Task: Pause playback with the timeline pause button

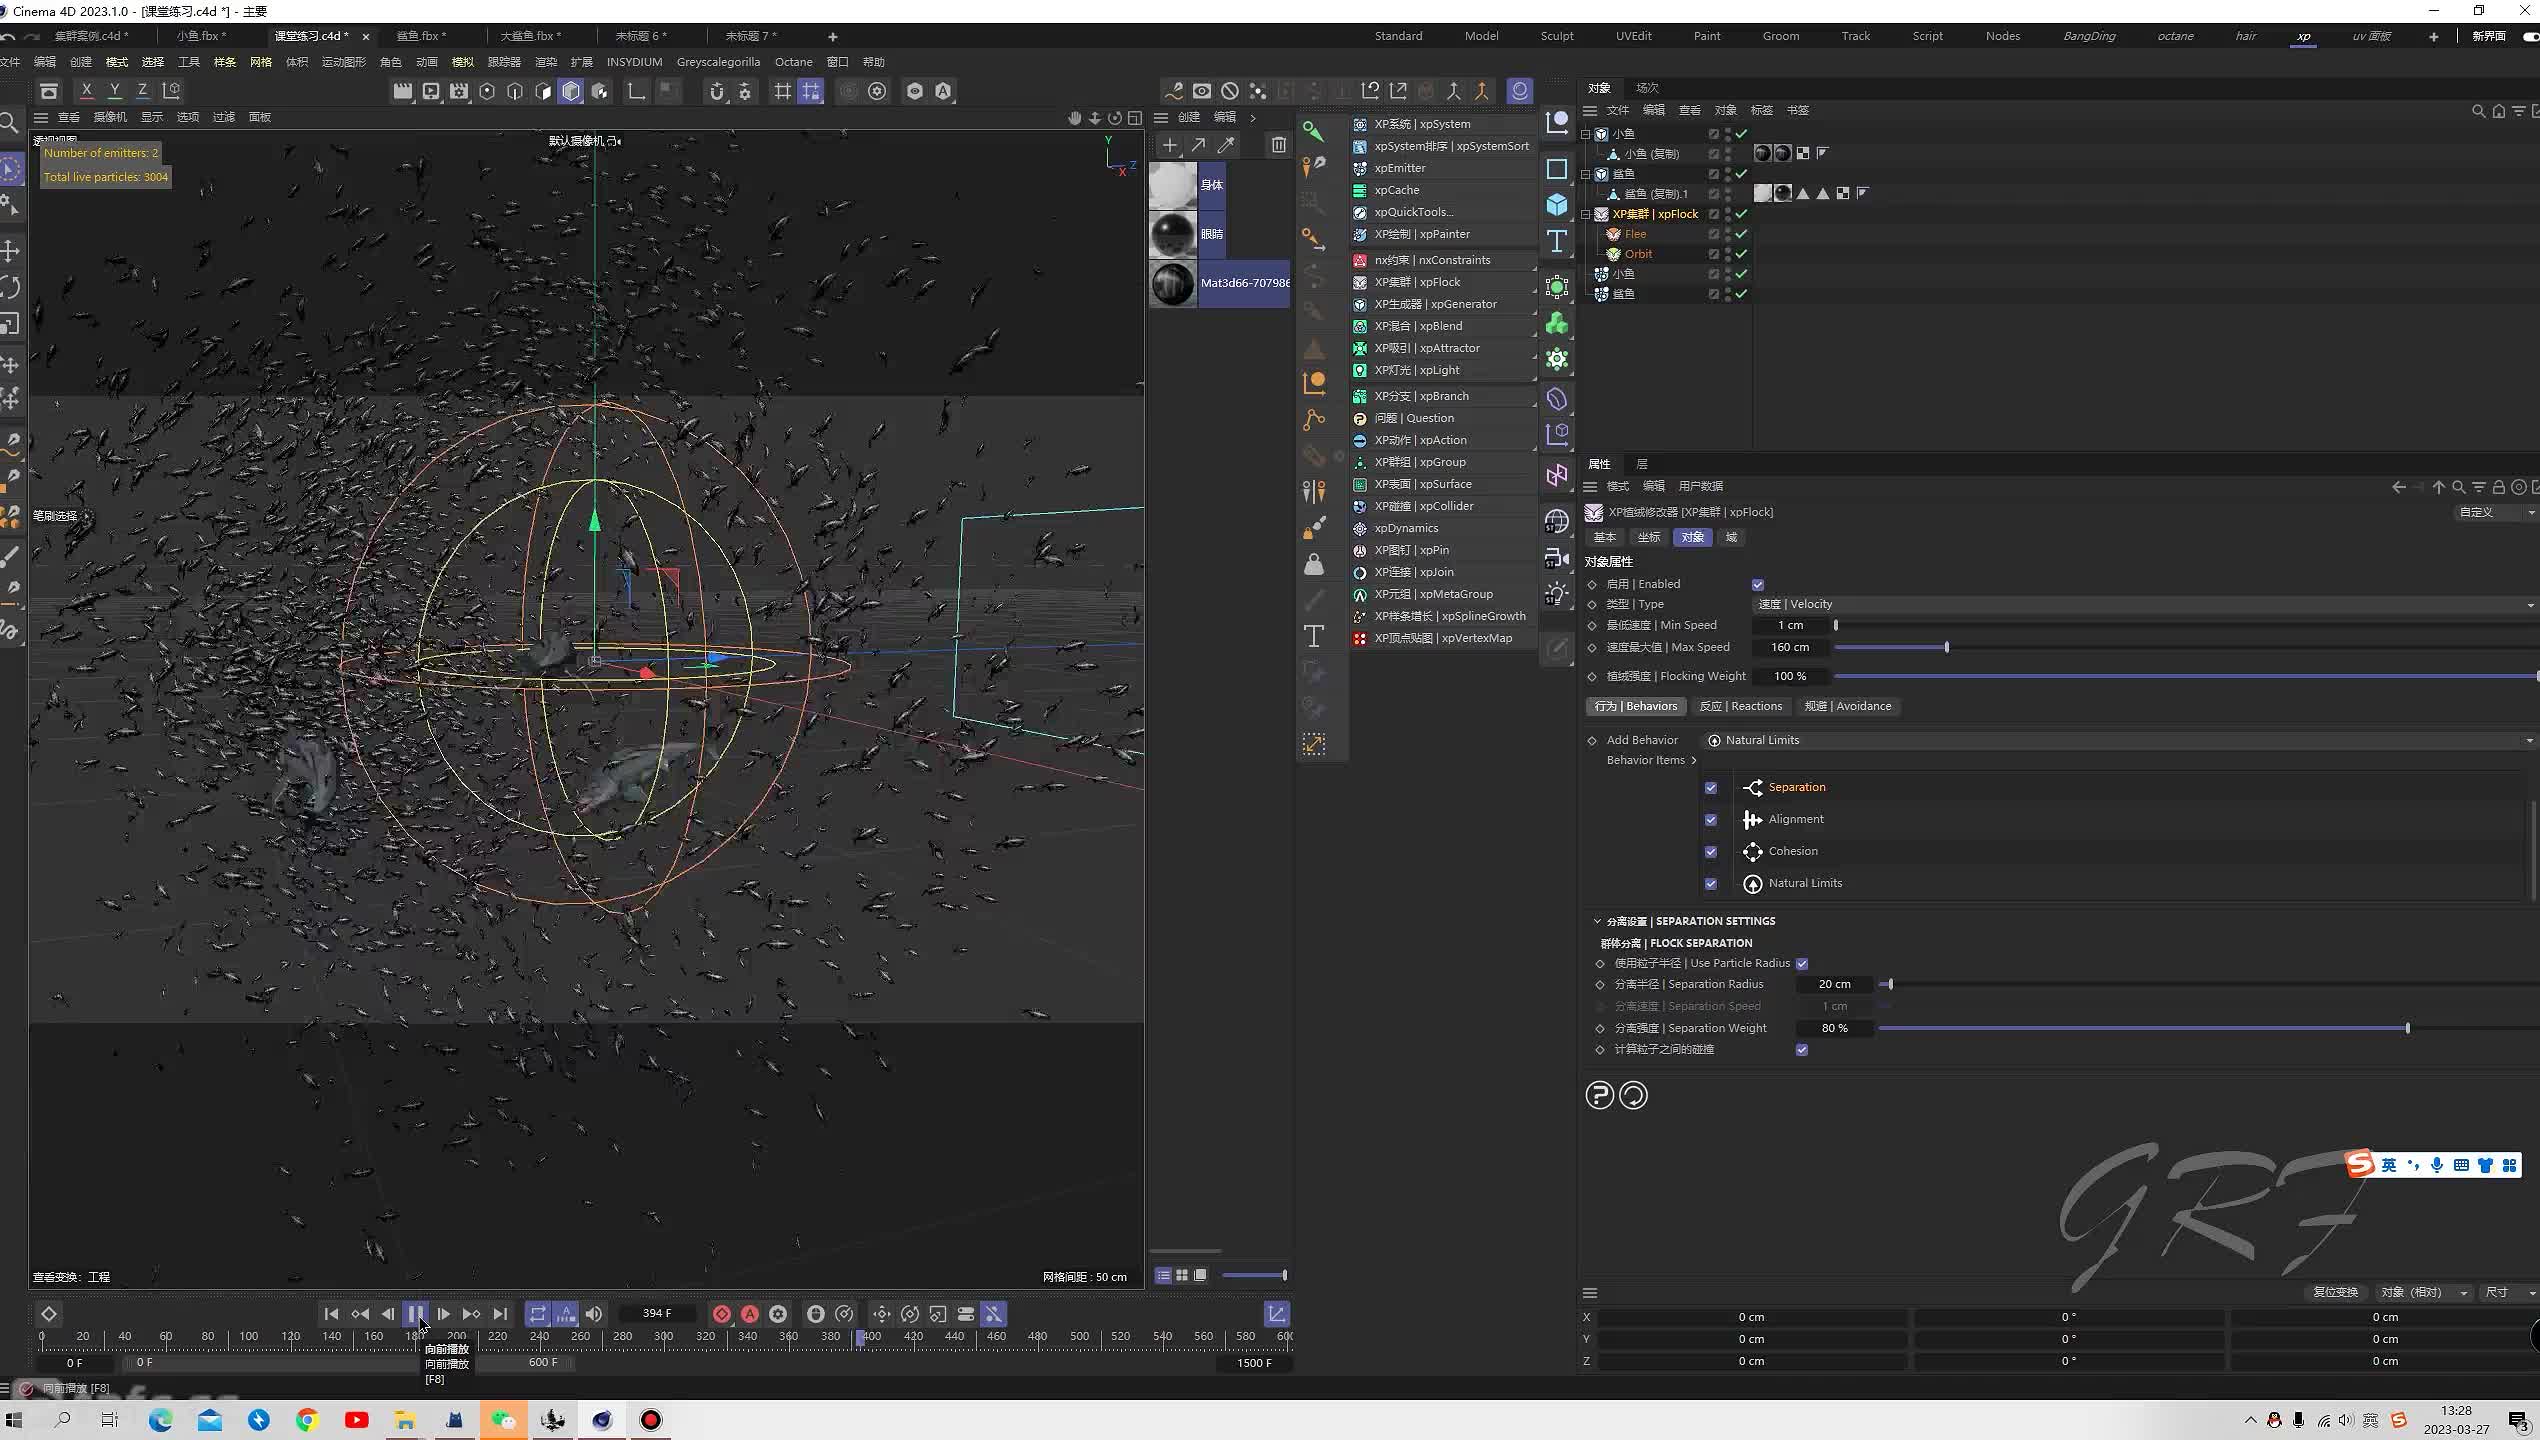Action: tap(416, 1314)
